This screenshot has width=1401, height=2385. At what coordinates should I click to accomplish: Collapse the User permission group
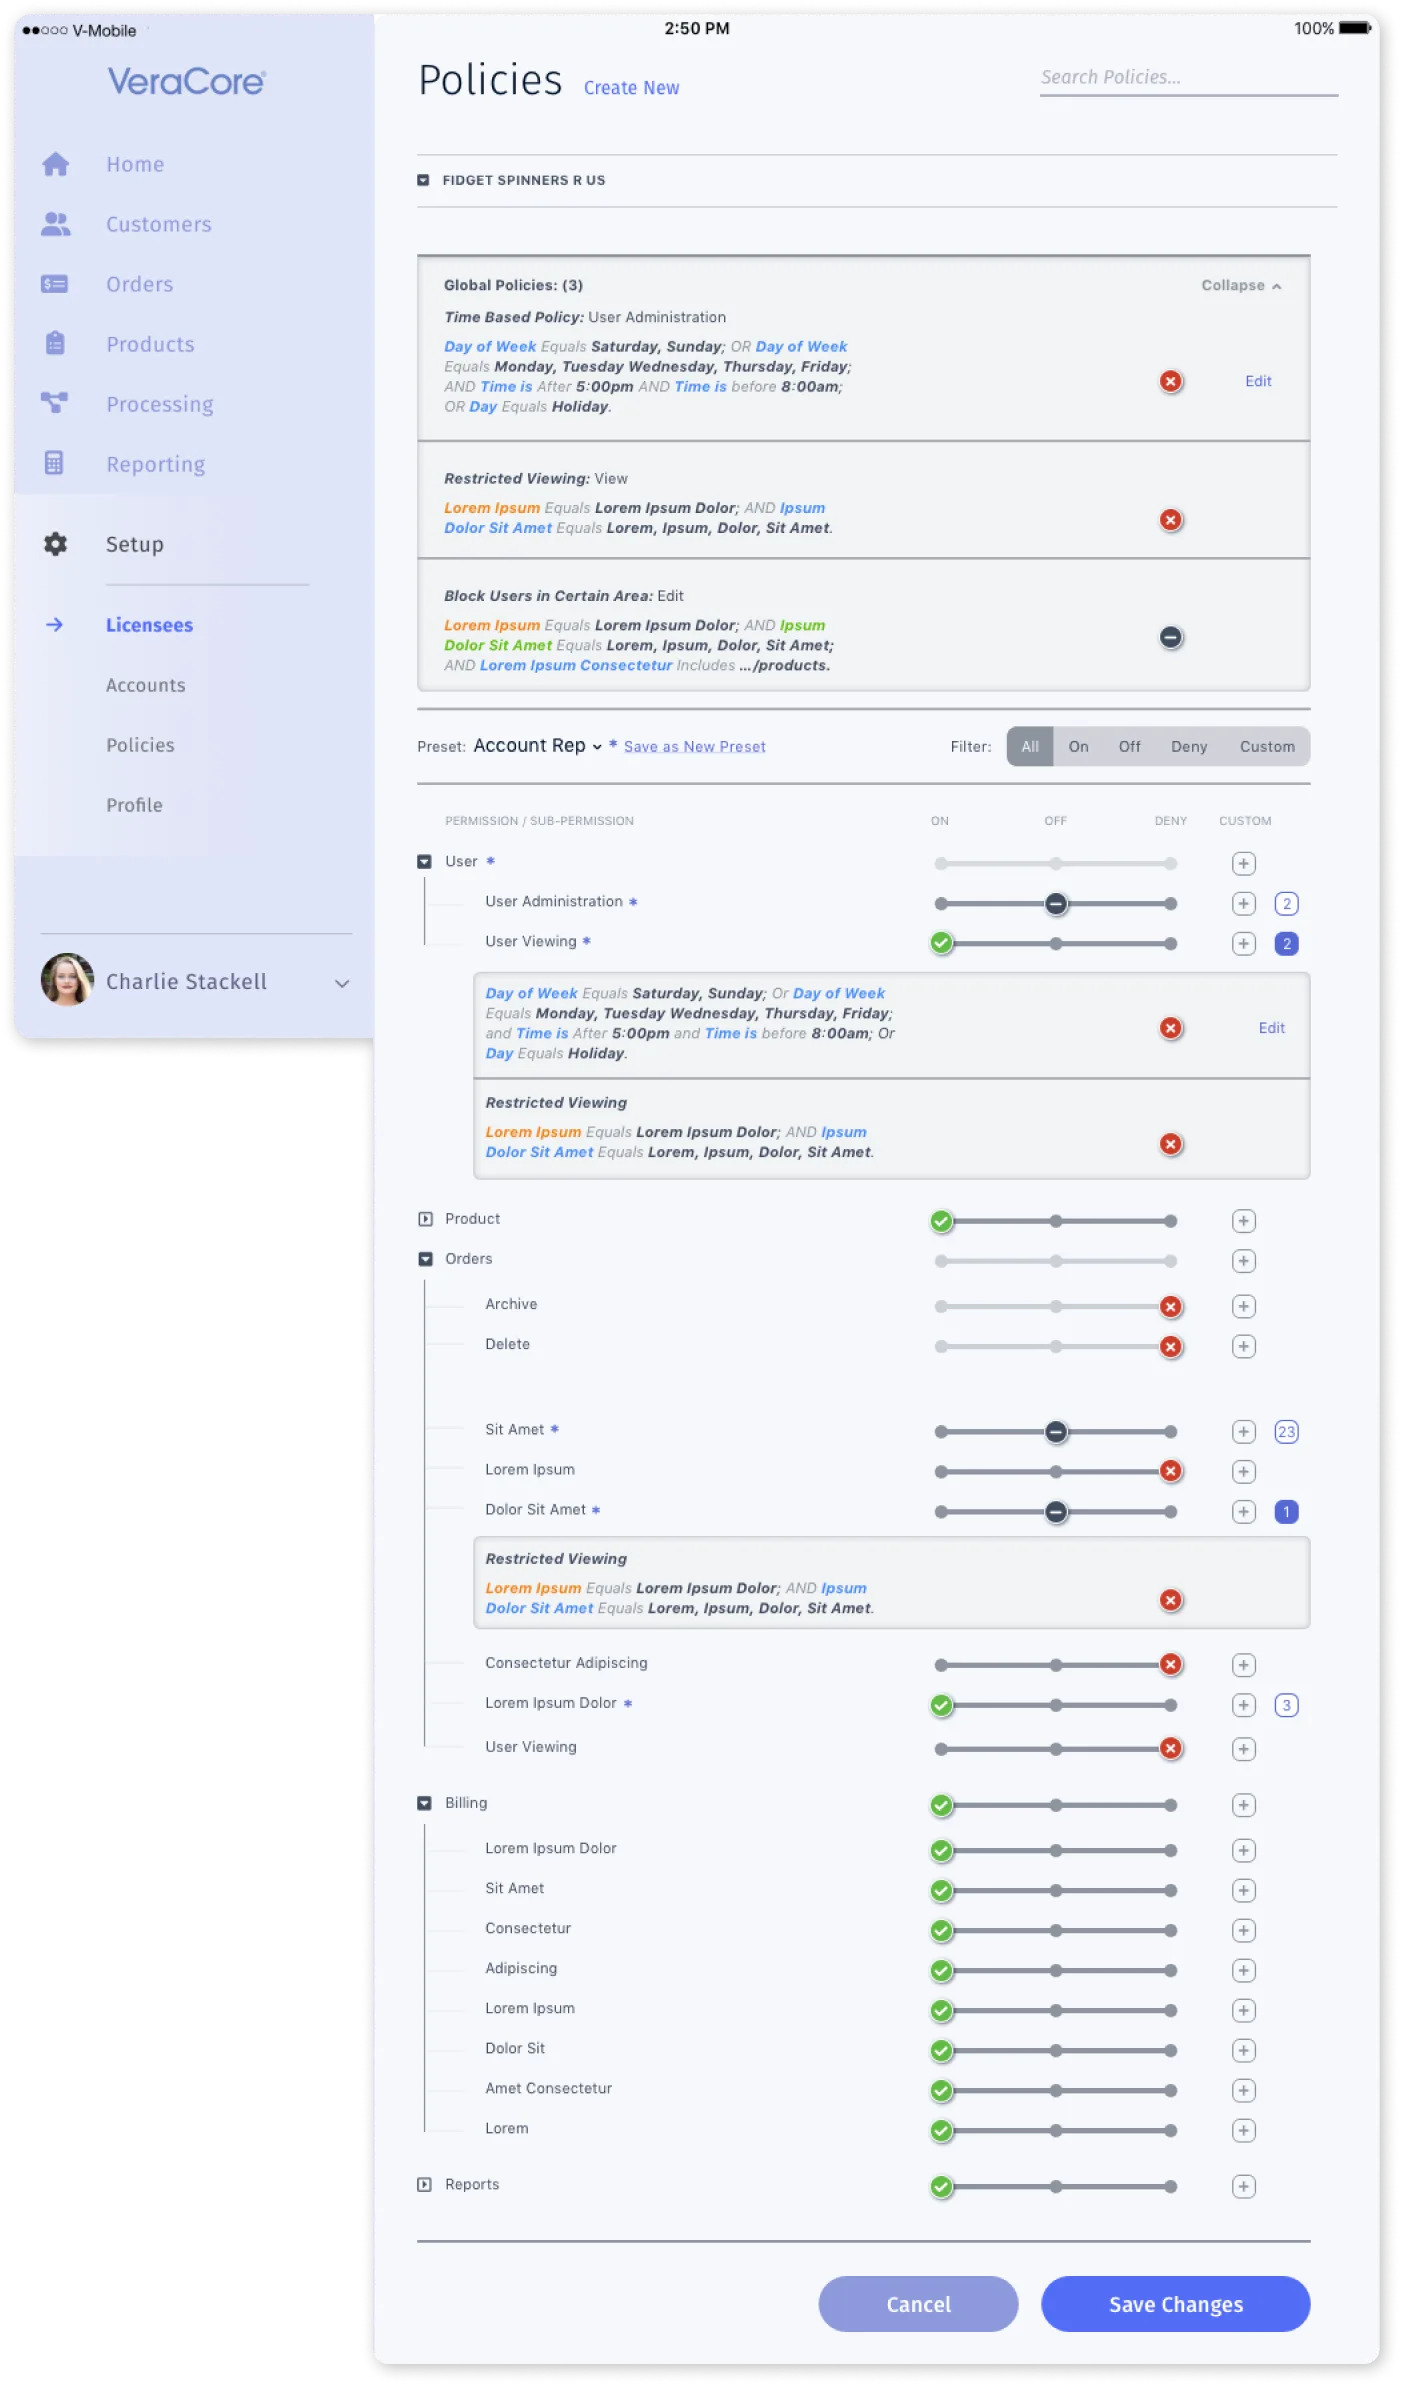pyautogui.click(x=424, y=861)
